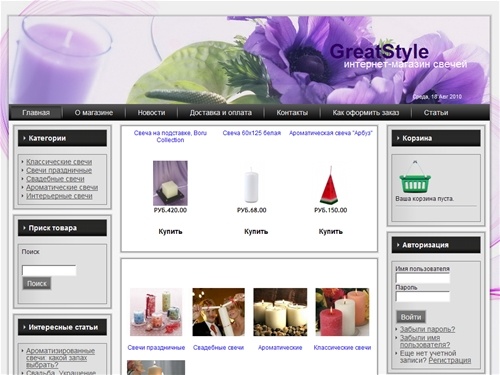The width and height of the screenshot is (500, 375).
Task: Open the Главная menu item
Action: 36,113
